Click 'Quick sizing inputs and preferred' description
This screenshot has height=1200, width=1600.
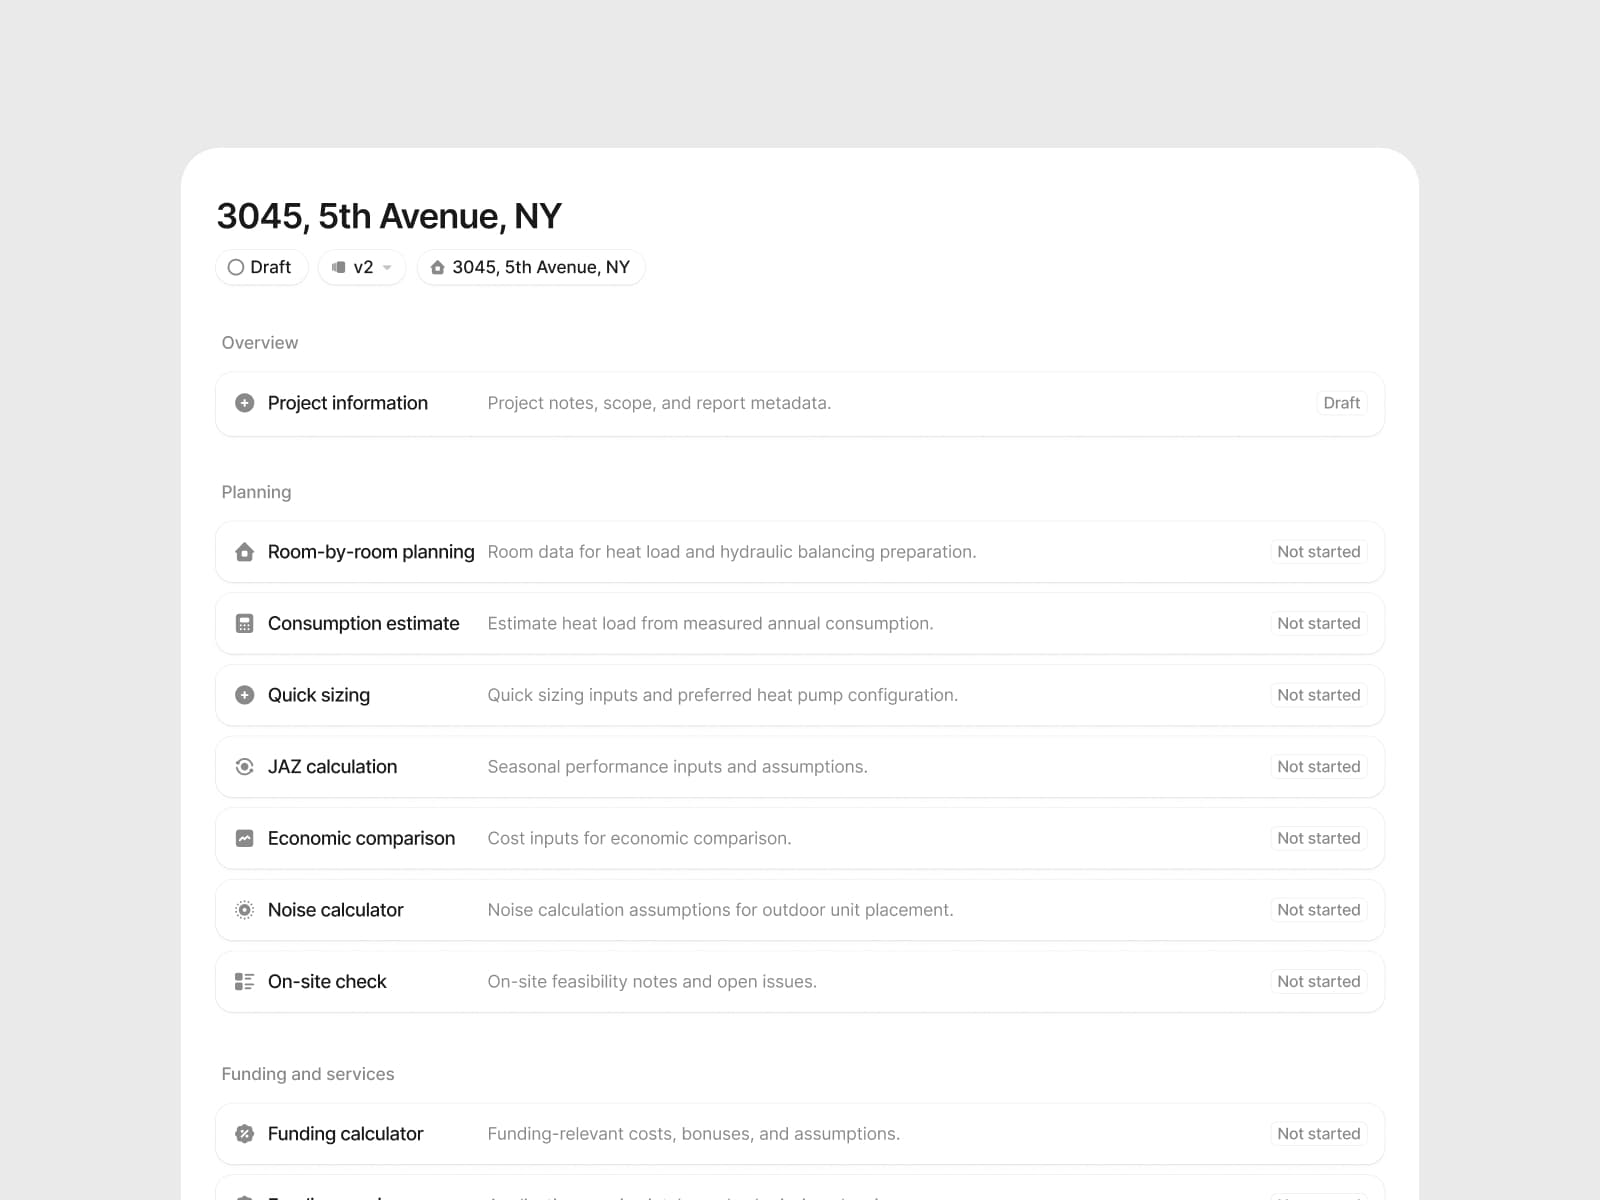point(722,695)
